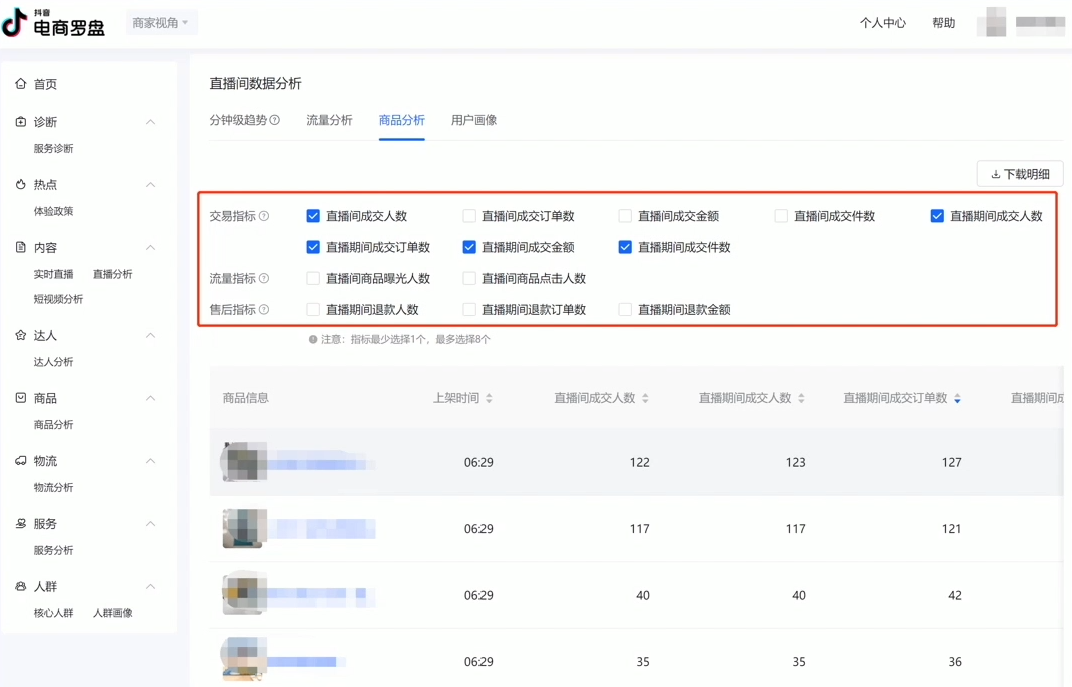The image size is (1072, 687).
Task: Open 人群画像 in sidebar
Action: 113,613
